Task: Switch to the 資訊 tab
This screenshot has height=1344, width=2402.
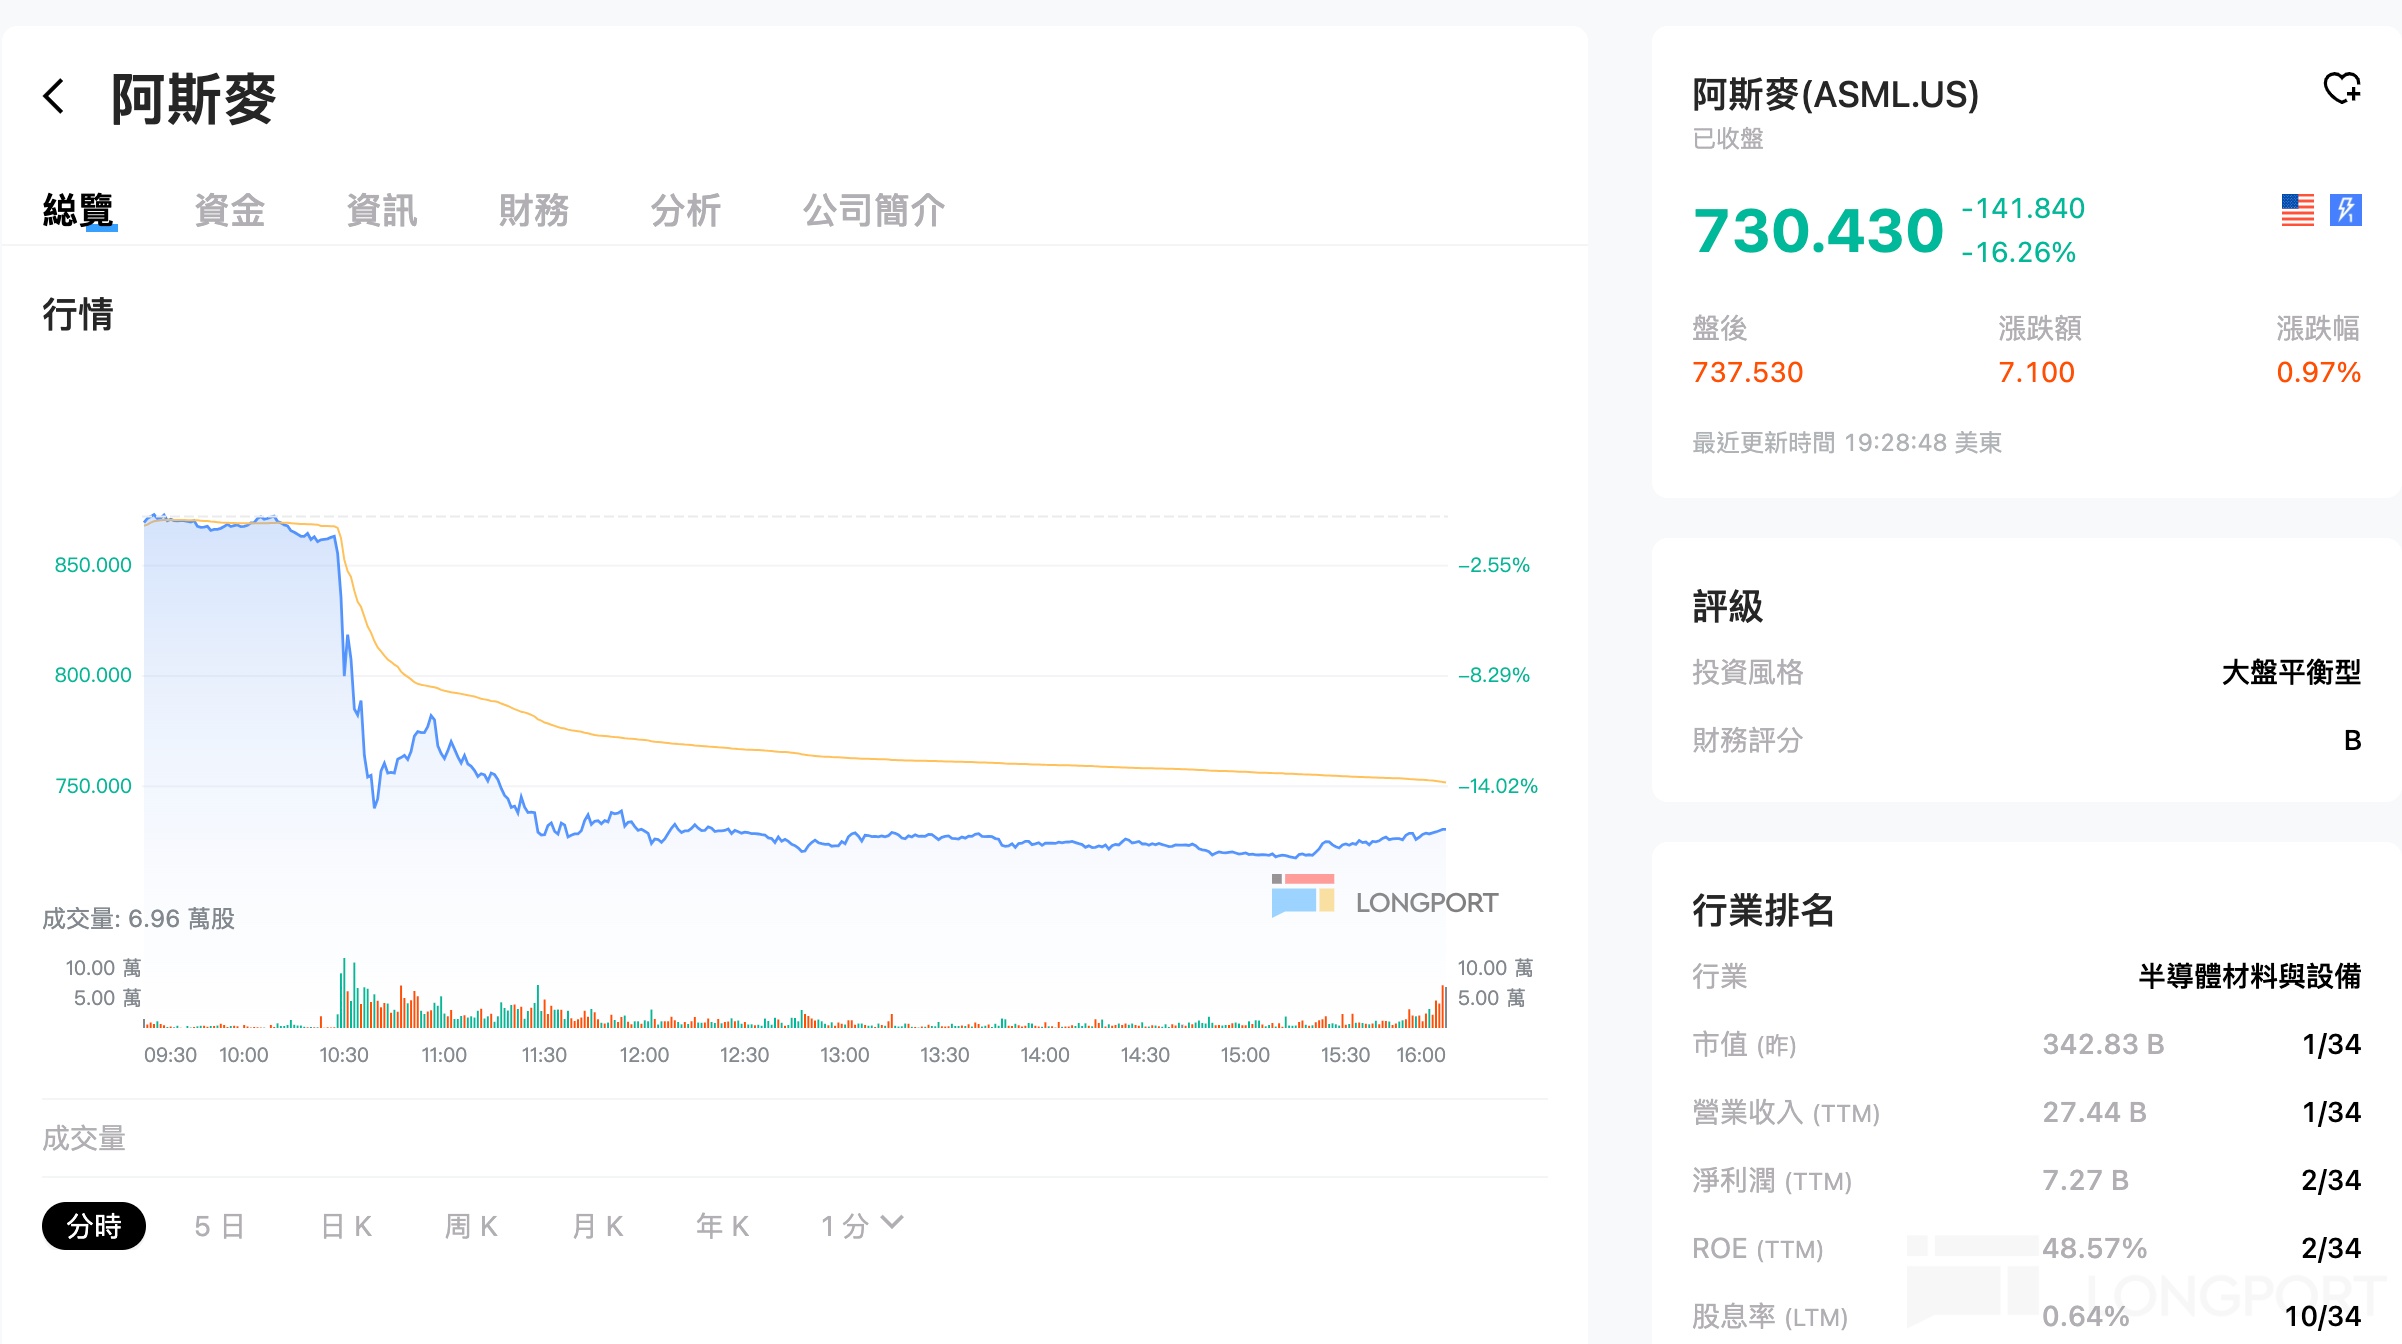Action: coord(381,211)
